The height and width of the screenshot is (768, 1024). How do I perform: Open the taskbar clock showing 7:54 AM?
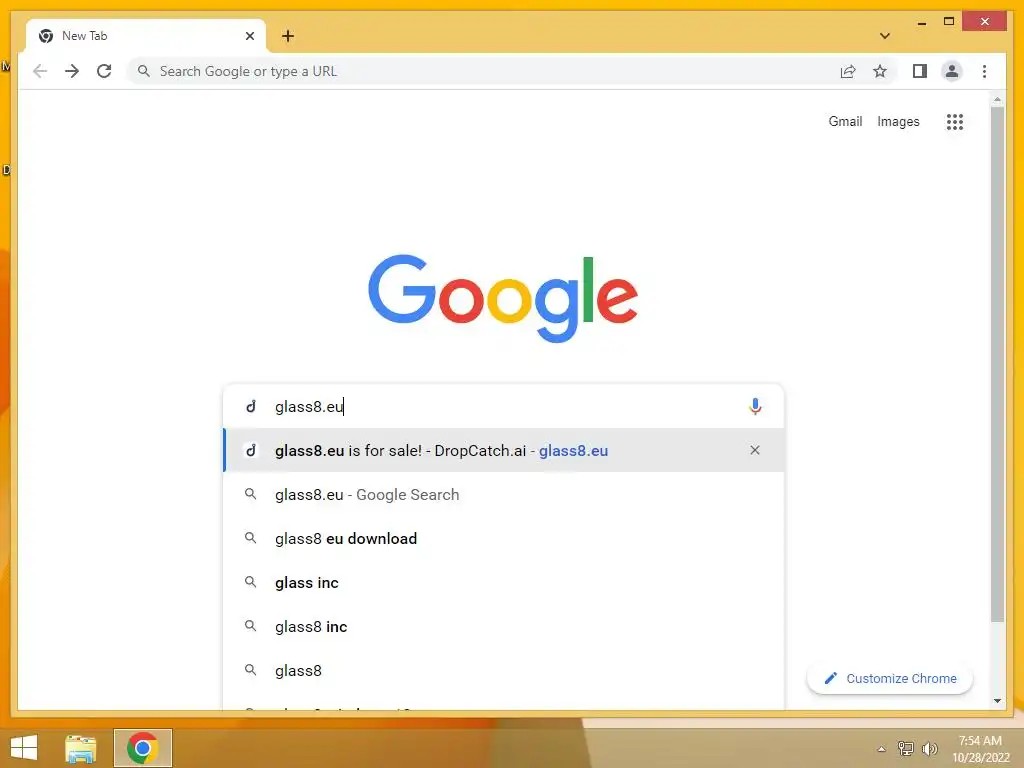coord(980,748)
